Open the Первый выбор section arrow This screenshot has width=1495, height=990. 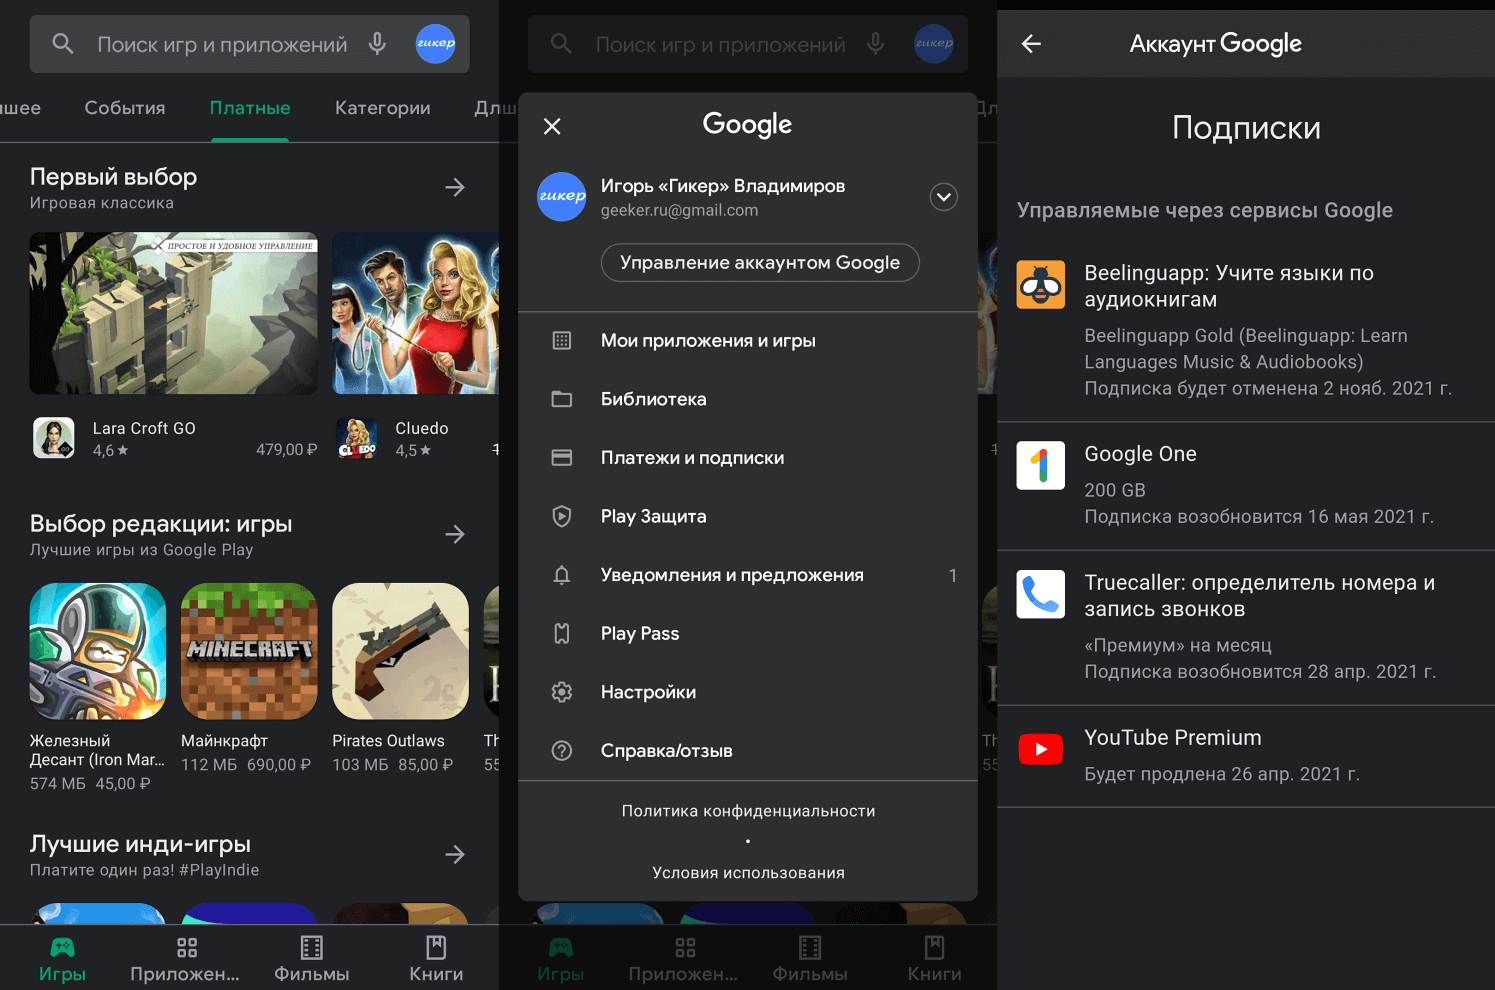(455, 188)
